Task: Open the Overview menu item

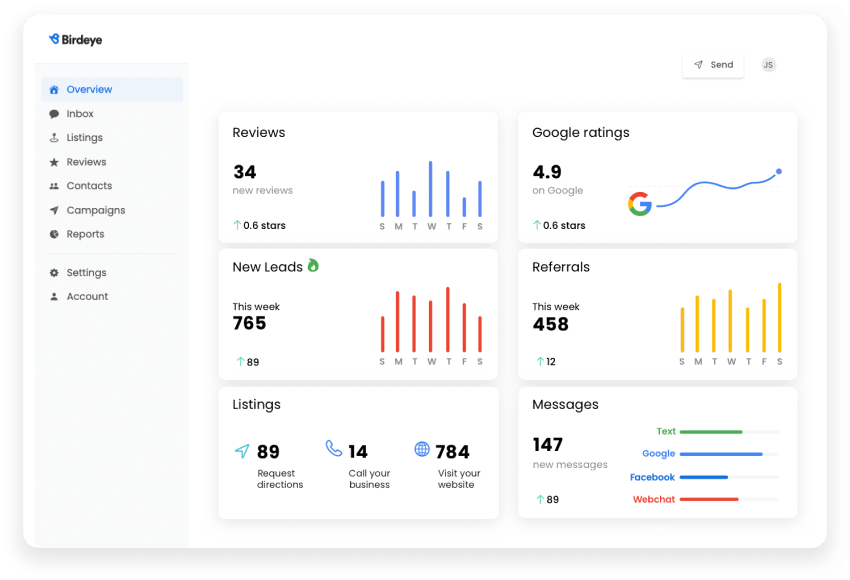Action: pyautogui.click(x=112, y=89)
